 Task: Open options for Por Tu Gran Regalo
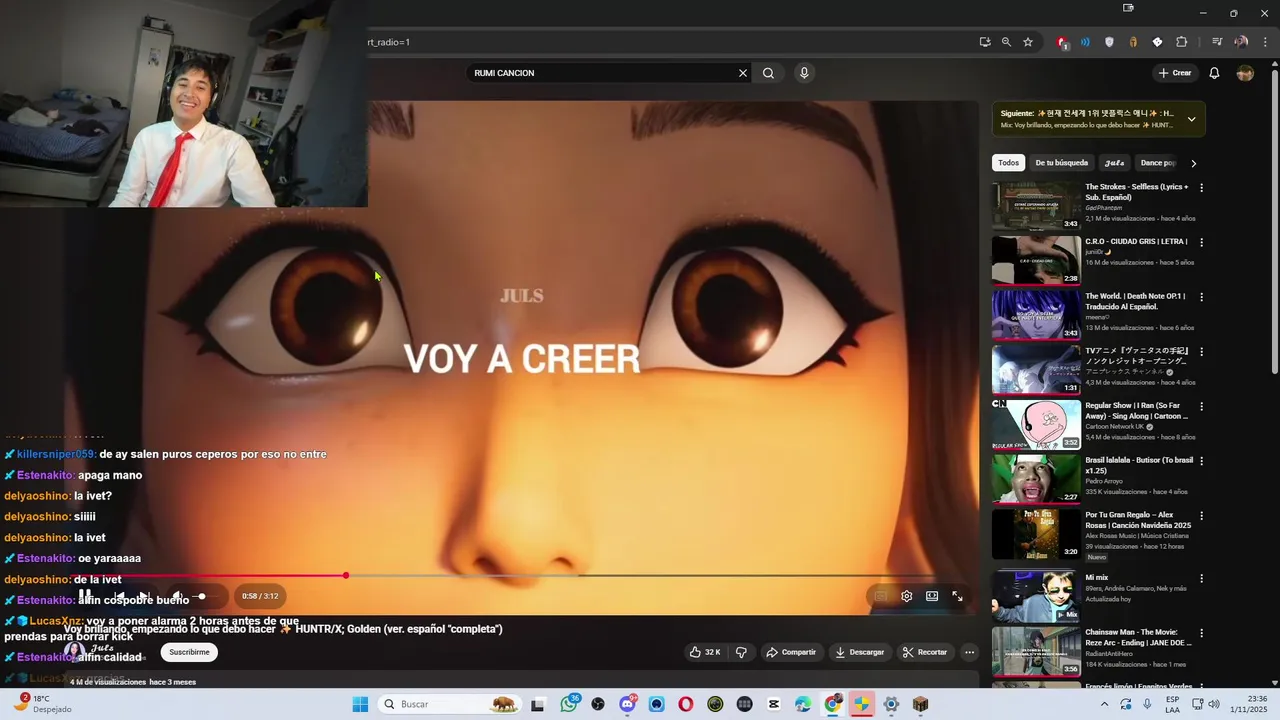coord(1201,517)
